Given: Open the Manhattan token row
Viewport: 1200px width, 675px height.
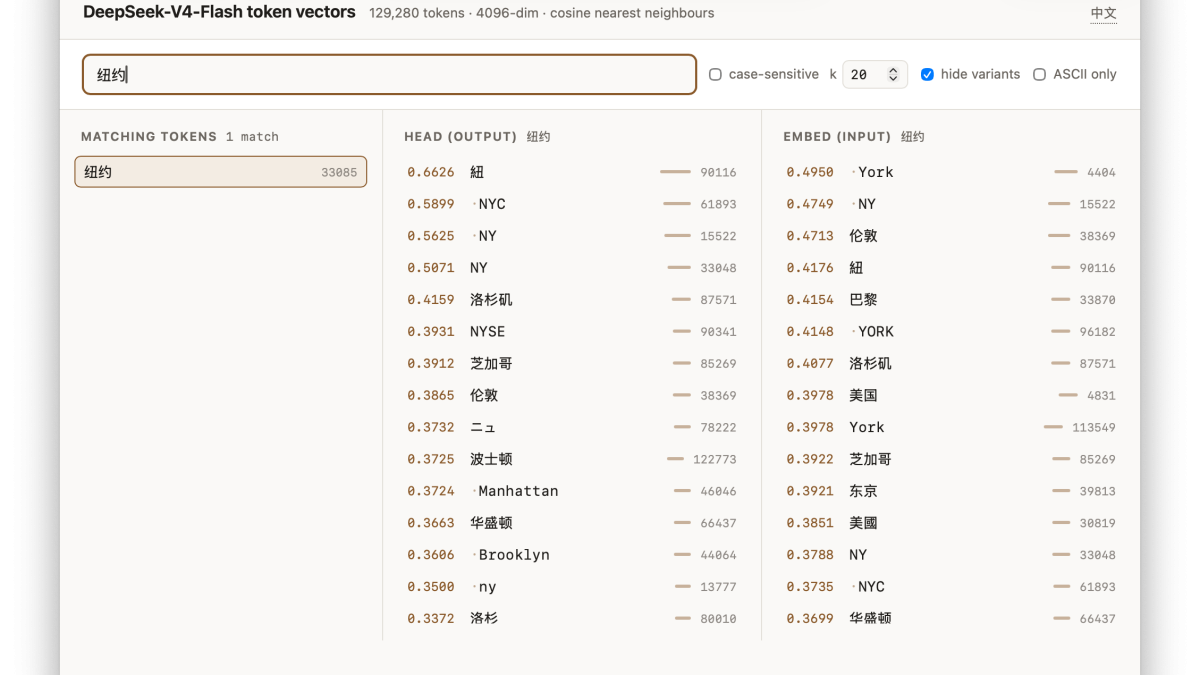Looking at the screenshot, I should (572, 491).
